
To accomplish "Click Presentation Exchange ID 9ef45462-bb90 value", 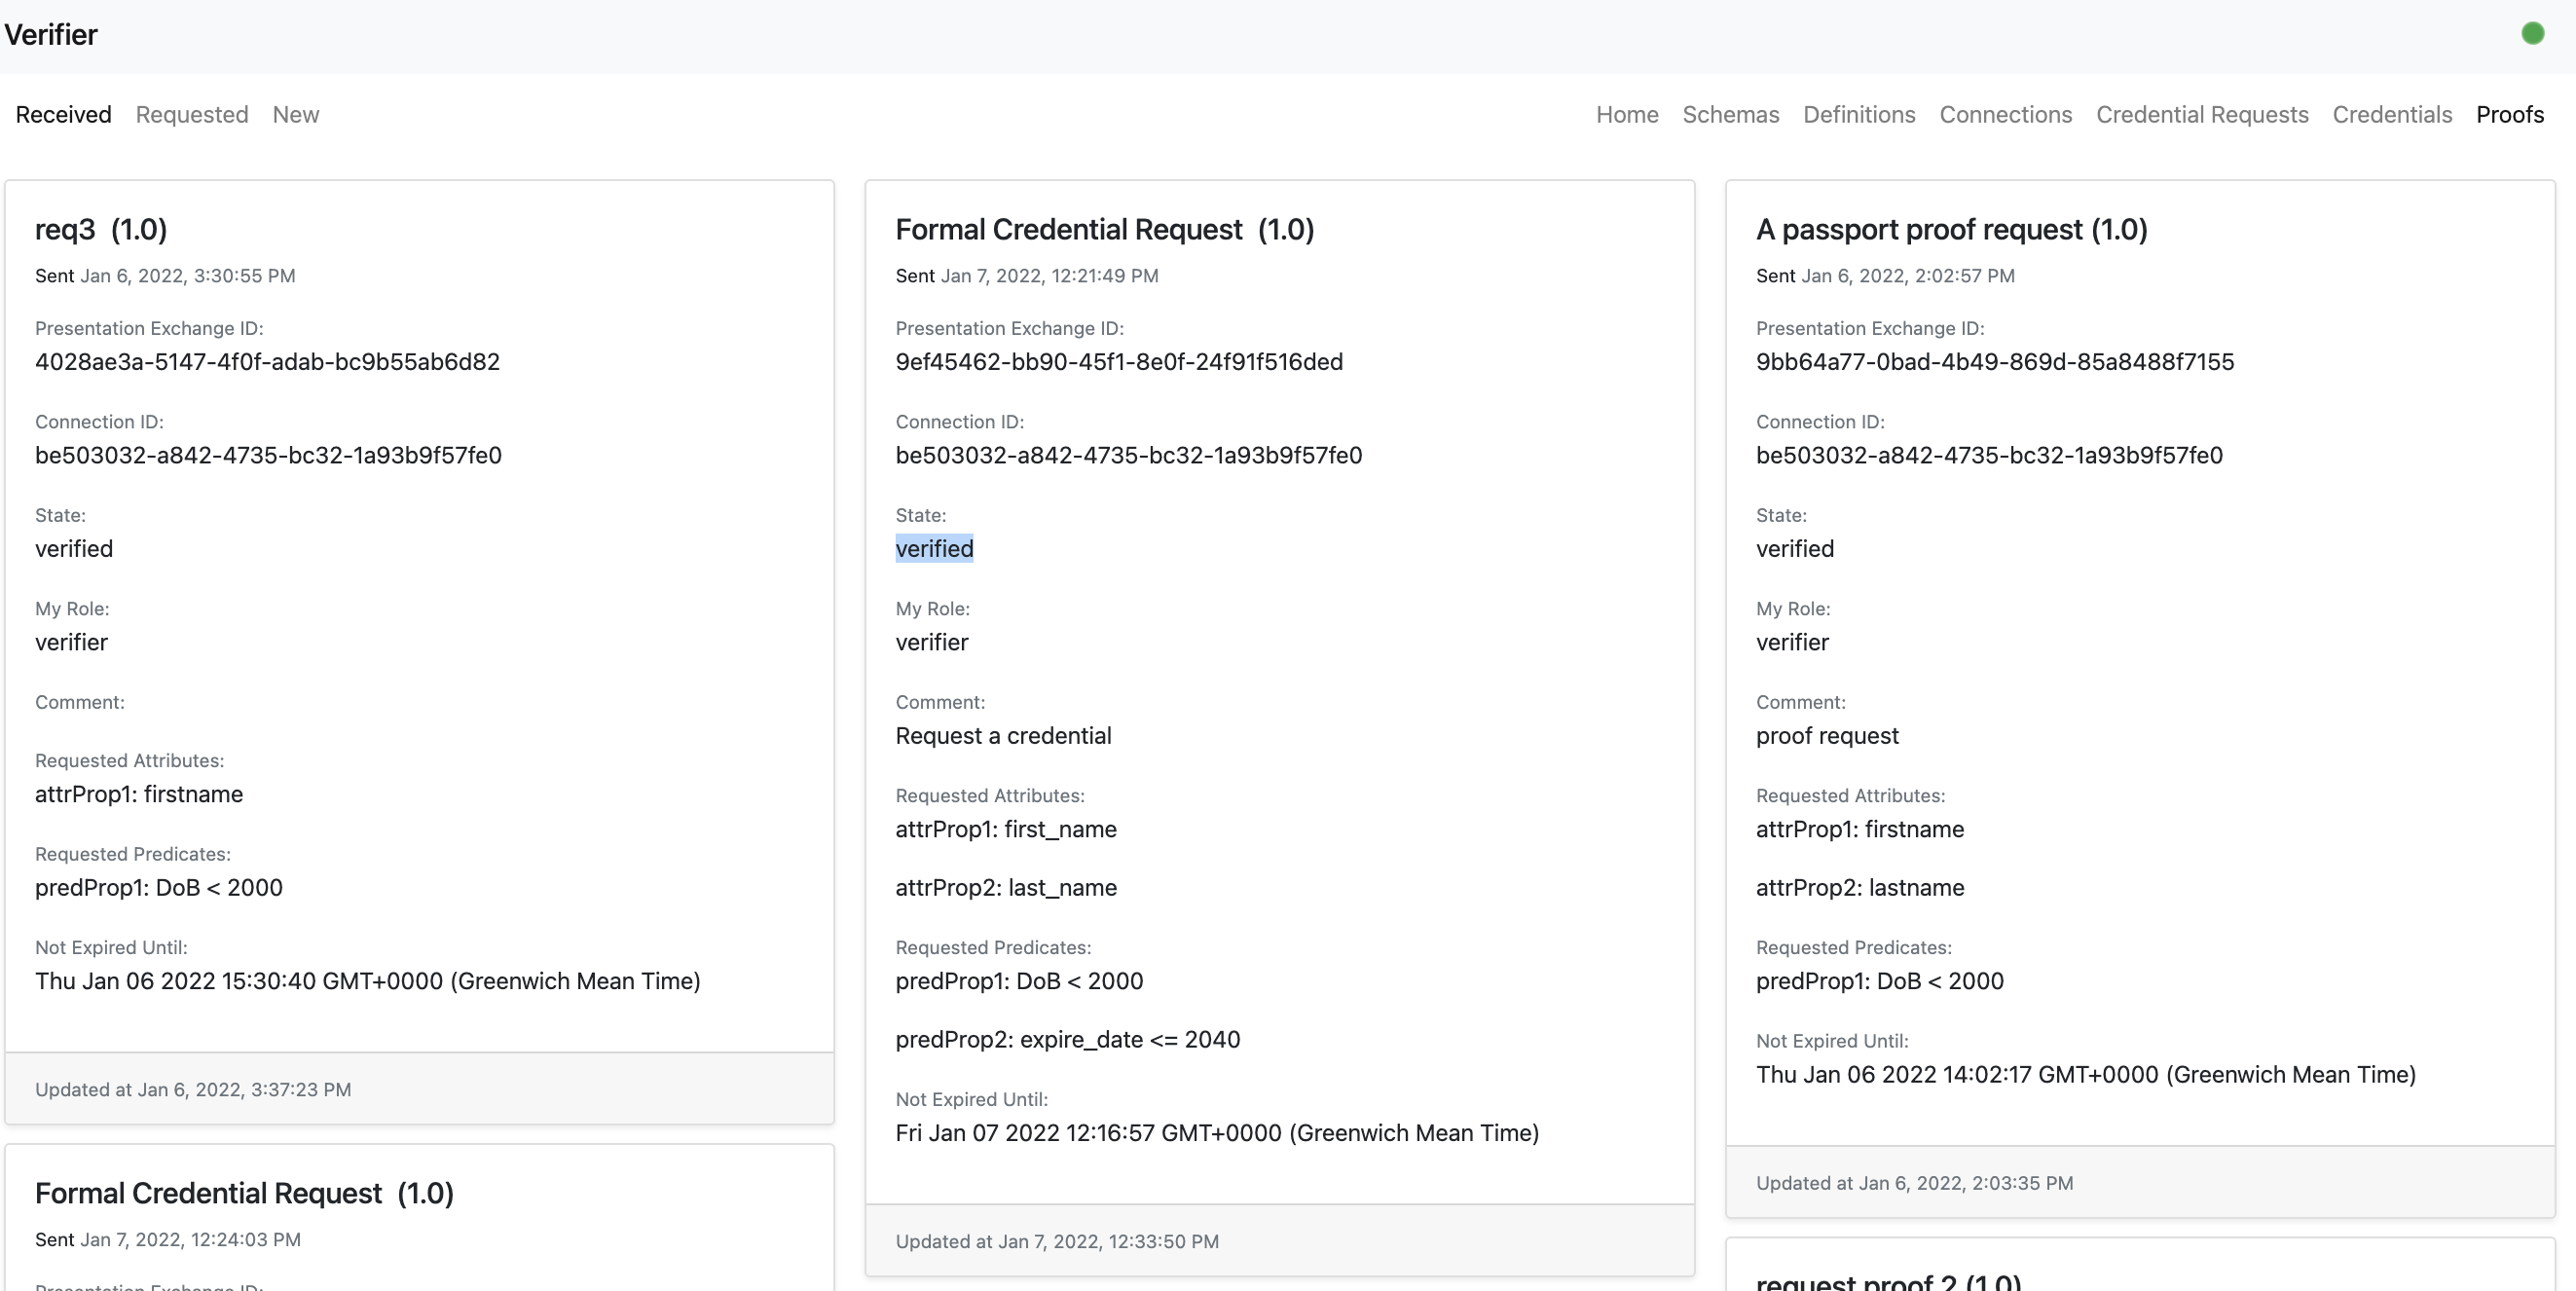I will (1118, 362).
